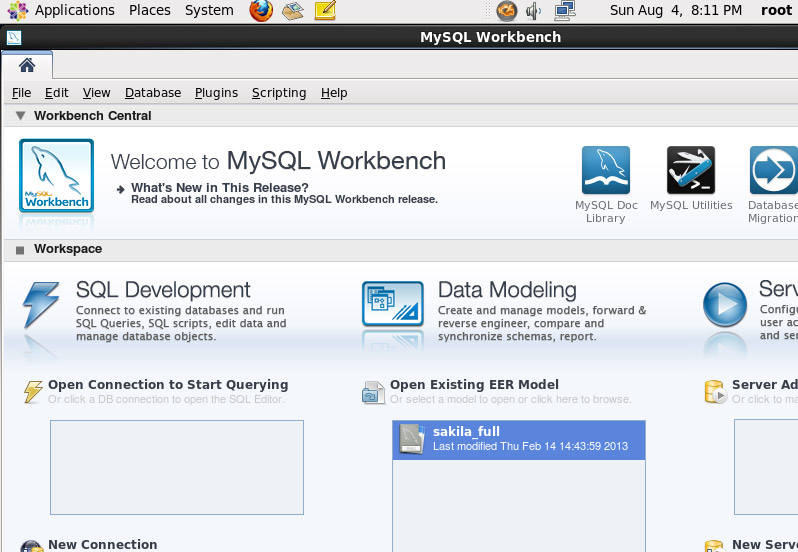Select the sakila_full model entry

point(519,440)
